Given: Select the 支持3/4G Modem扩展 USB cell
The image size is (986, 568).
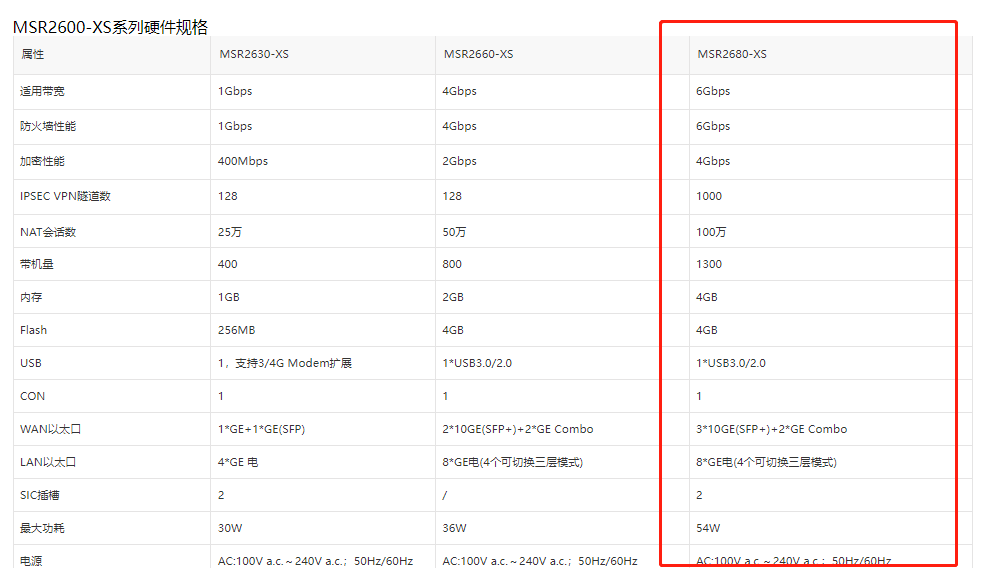Looking at the screenshot, I should pyautogui.click(x=285, y=363).
